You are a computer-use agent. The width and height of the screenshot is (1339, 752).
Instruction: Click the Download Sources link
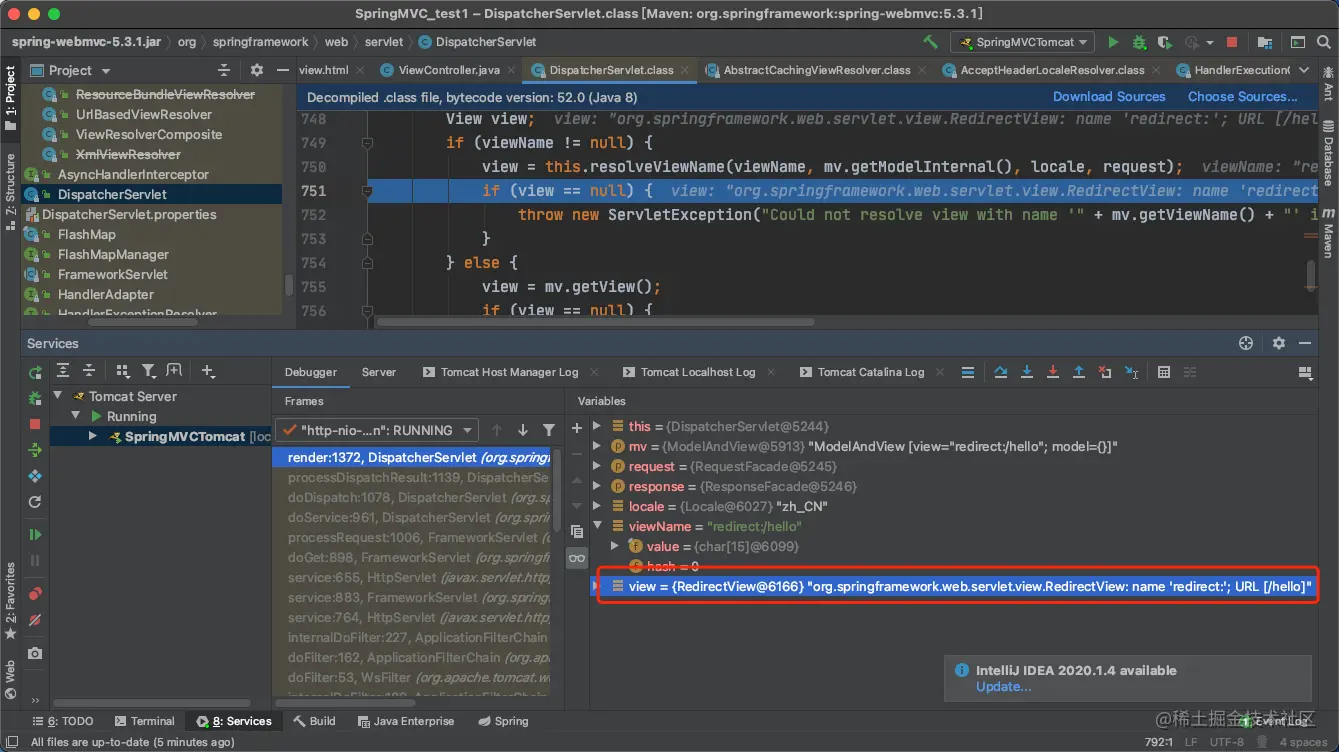tap(1109, 97)
